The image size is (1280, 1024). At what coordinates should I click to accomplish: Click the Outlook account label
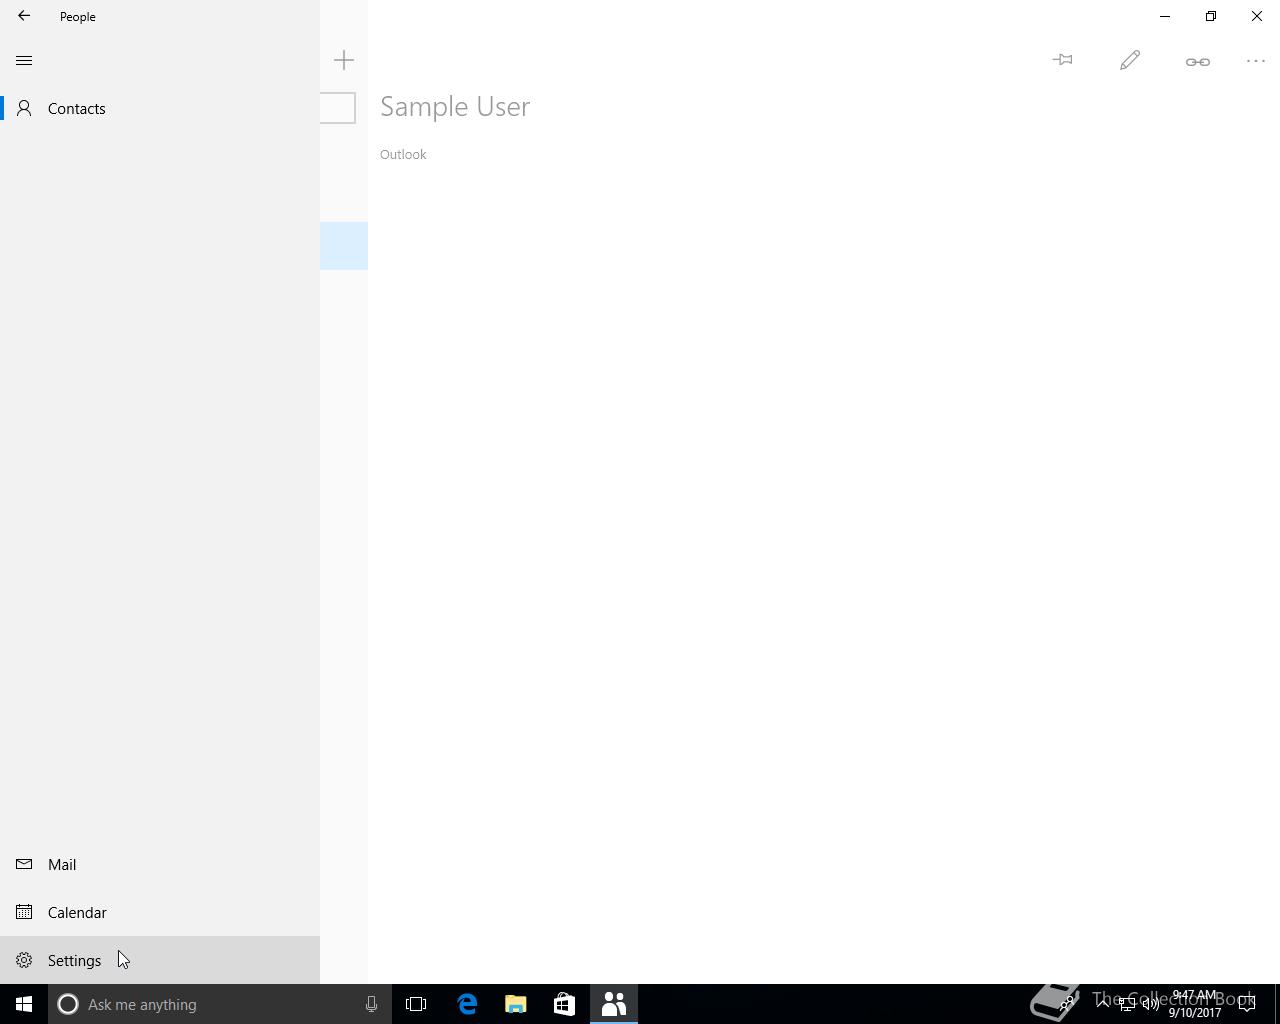point(403,154)
